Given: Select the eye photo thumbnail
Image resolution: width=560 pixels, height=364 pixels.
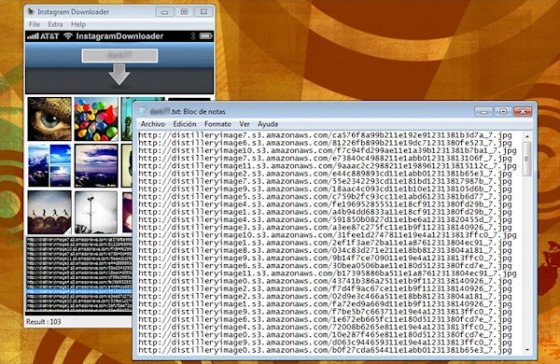Looking at the screenshot, I should 50,119.
